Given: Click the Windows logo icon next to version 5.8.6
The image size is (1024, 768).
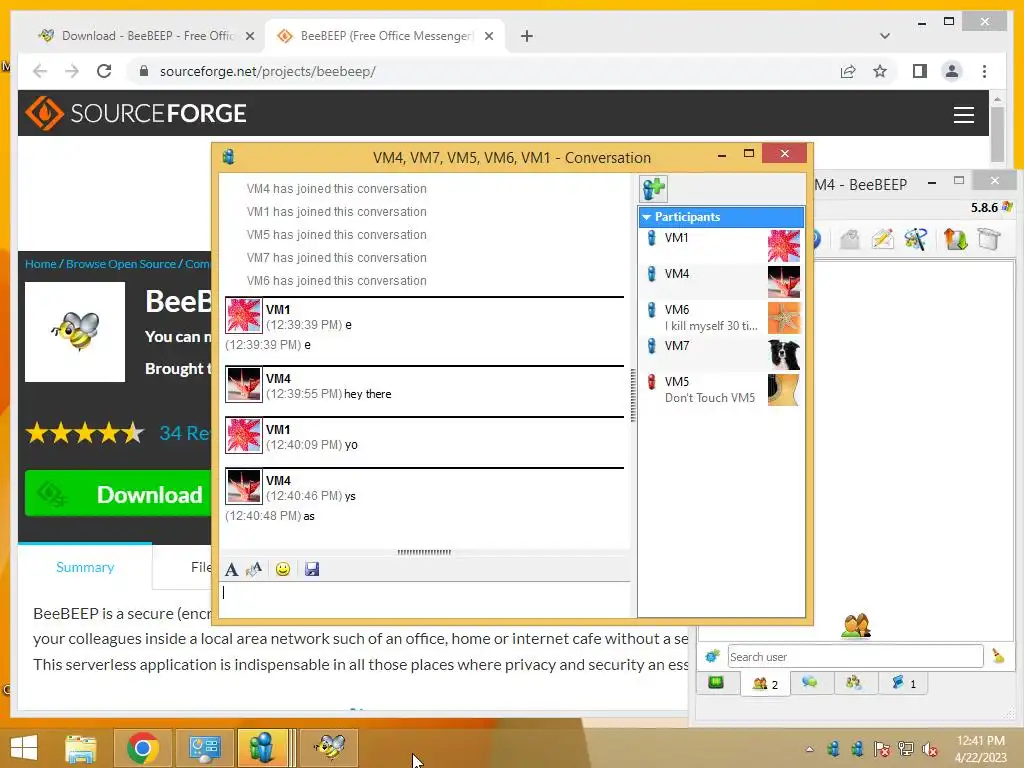Looking at the screenshot, I should [x=1007, y=207].
